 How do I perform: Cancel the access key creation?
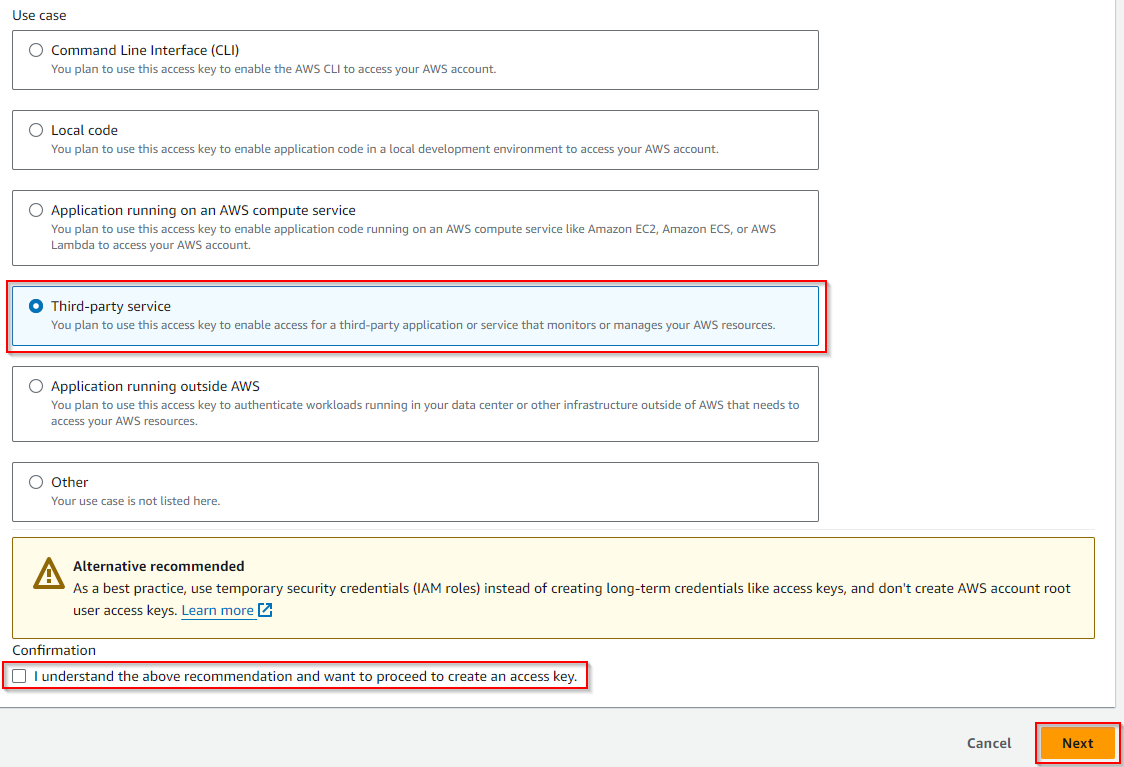coord(989,743)
